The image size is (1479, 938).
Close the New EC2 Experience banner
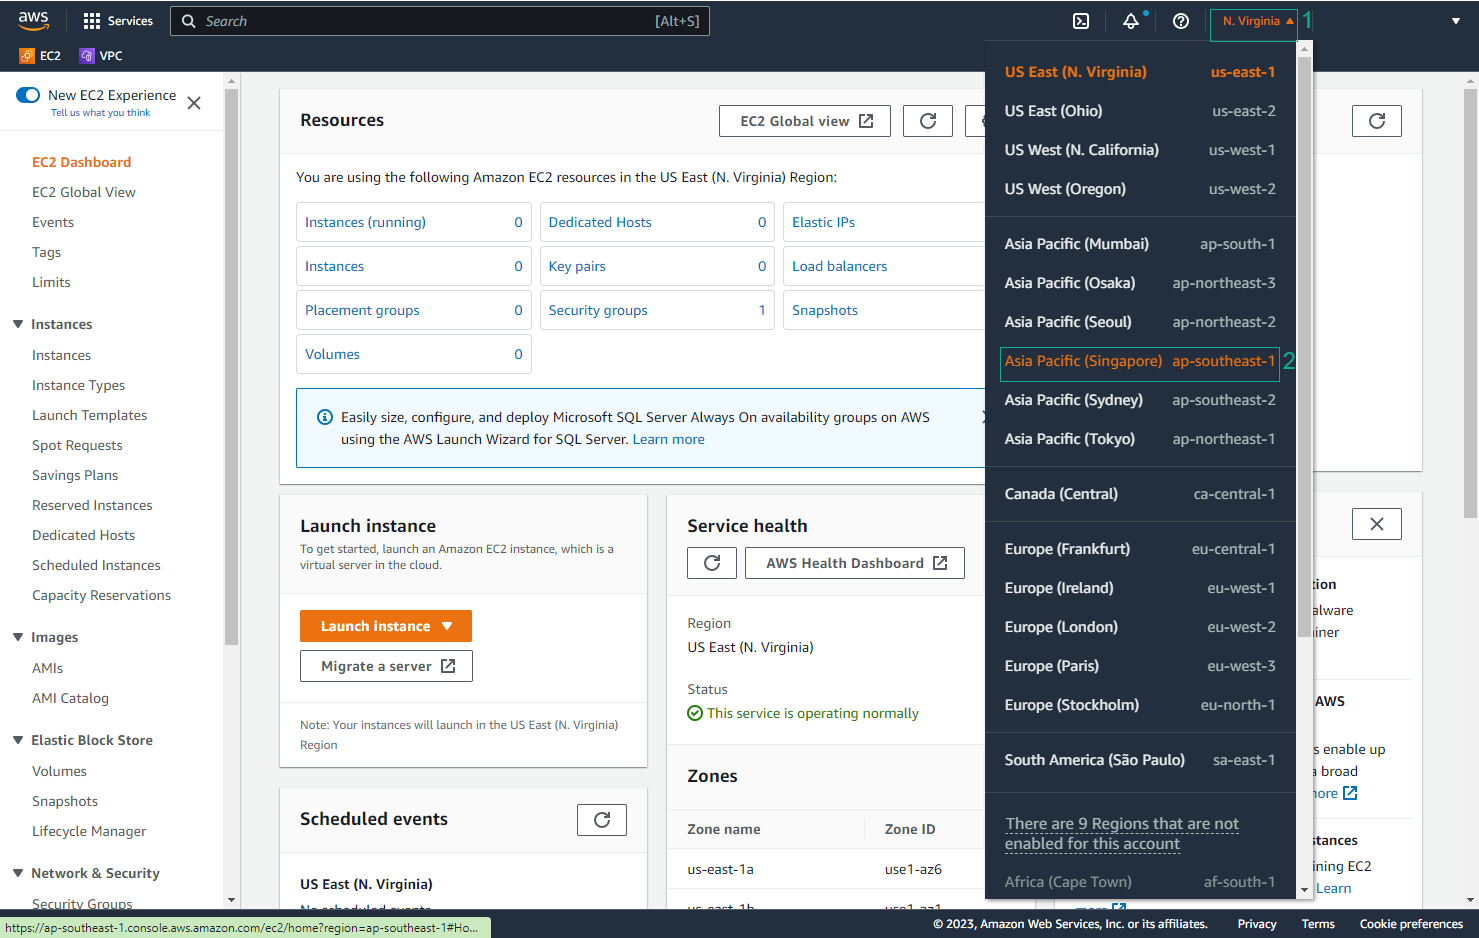click(194, 103)
